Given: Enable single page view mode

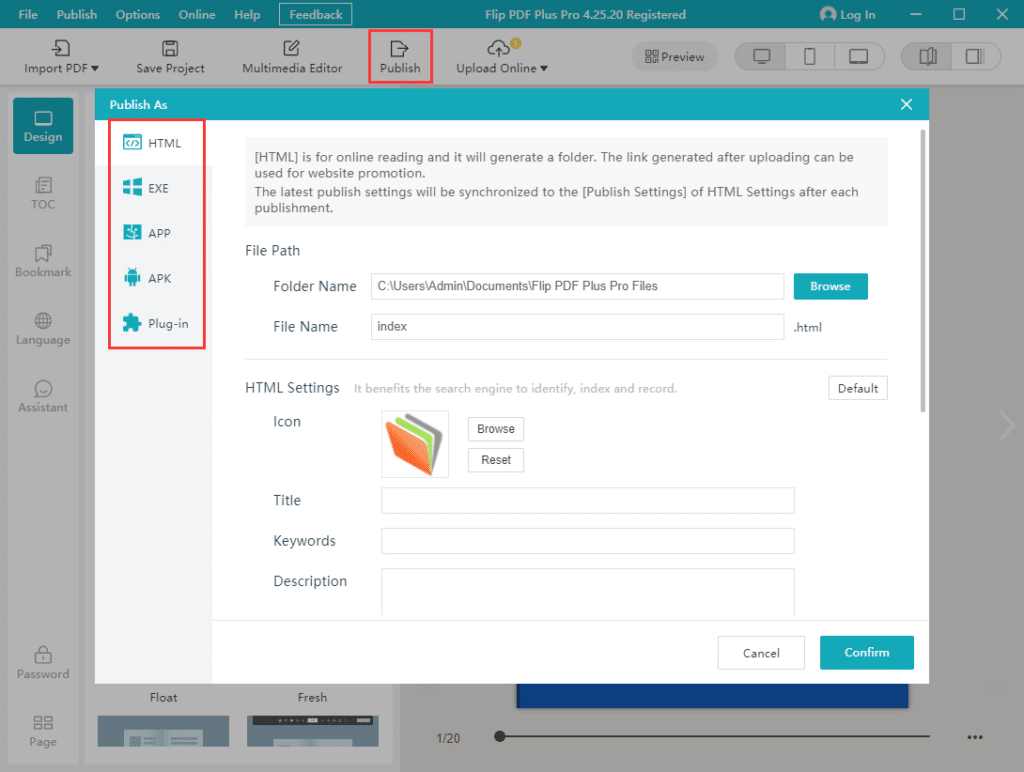Looking at the screenshot, I should click(x=975, y=56).
